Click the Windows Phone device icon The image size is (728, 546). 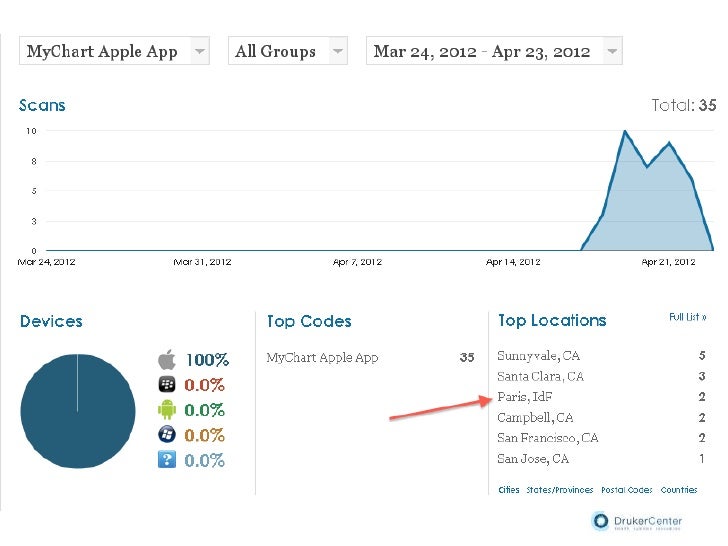pos(167,435)
